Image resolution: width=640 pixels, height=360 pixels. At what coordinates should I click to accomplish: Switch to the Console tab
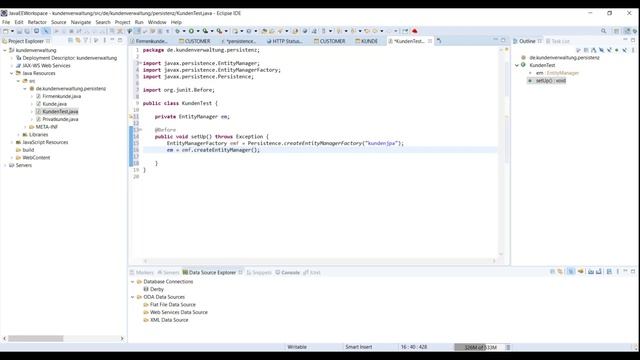click(288, 272)
